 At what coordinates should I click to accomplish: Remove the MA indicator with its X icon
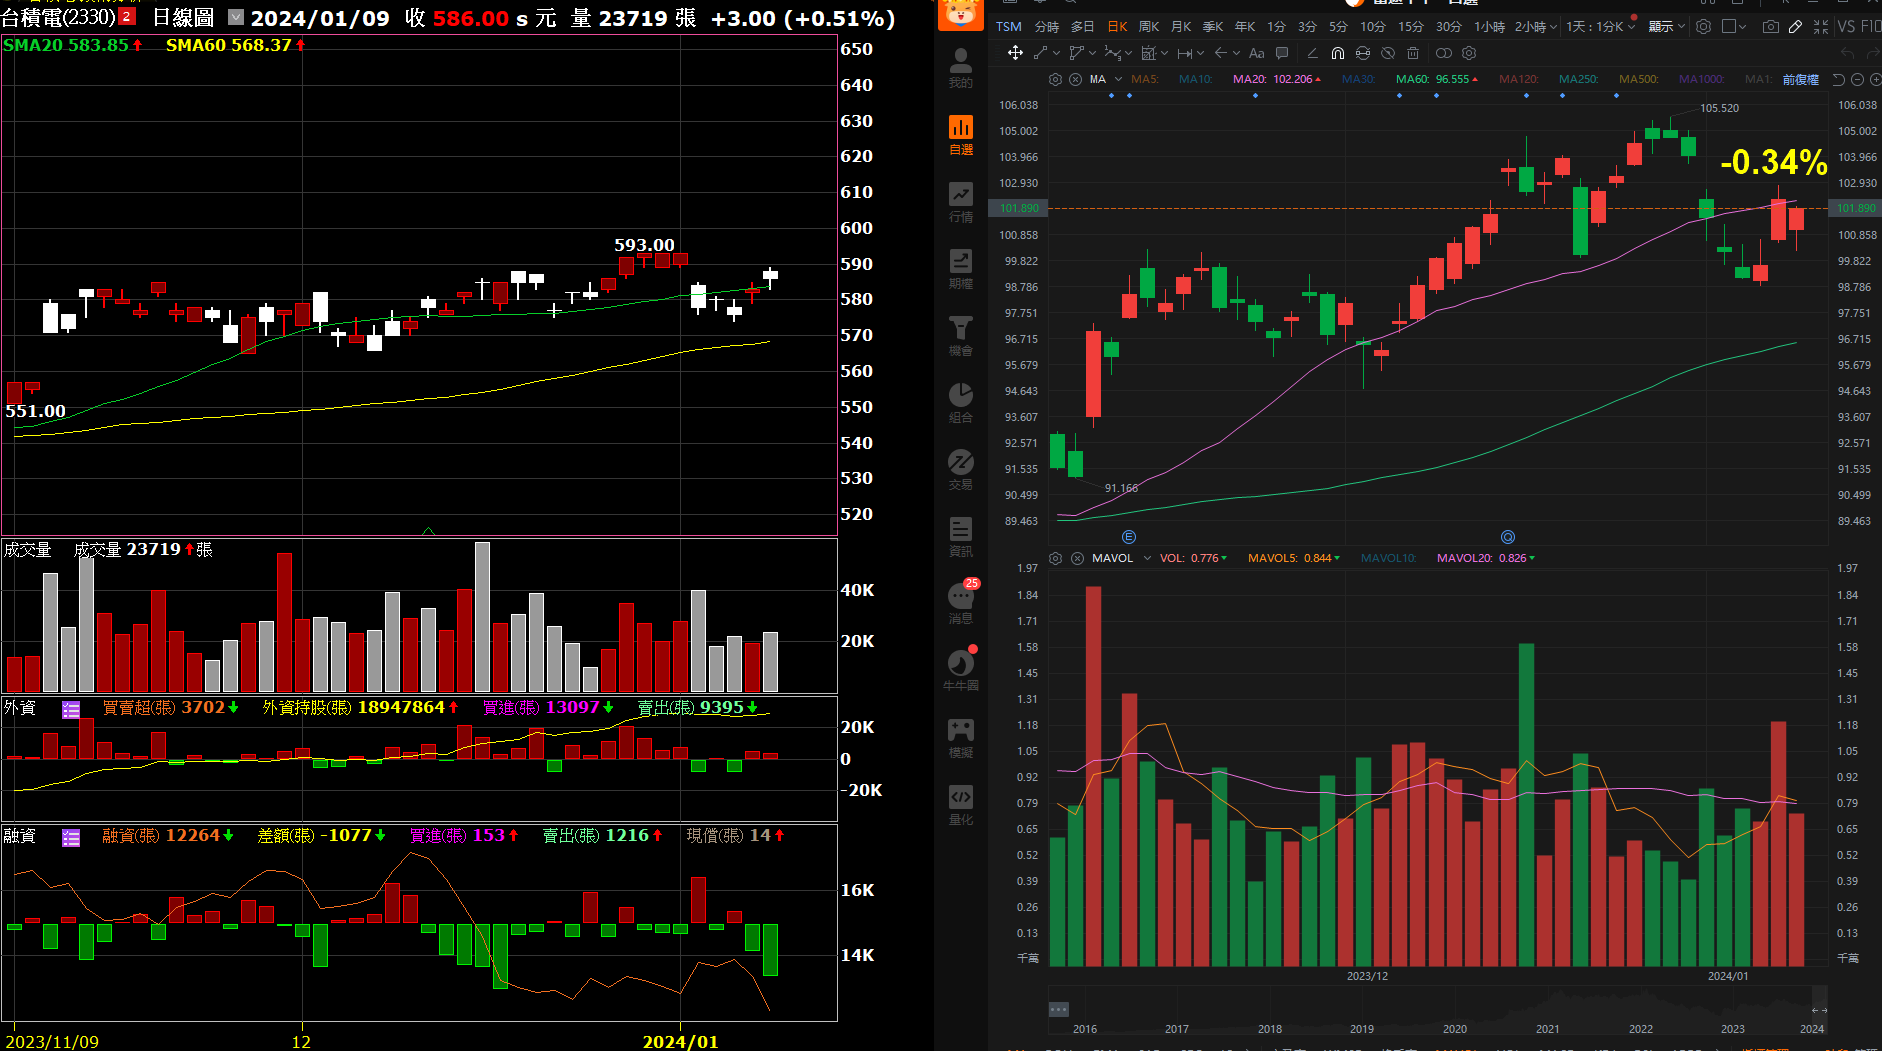coord(1075,79)
